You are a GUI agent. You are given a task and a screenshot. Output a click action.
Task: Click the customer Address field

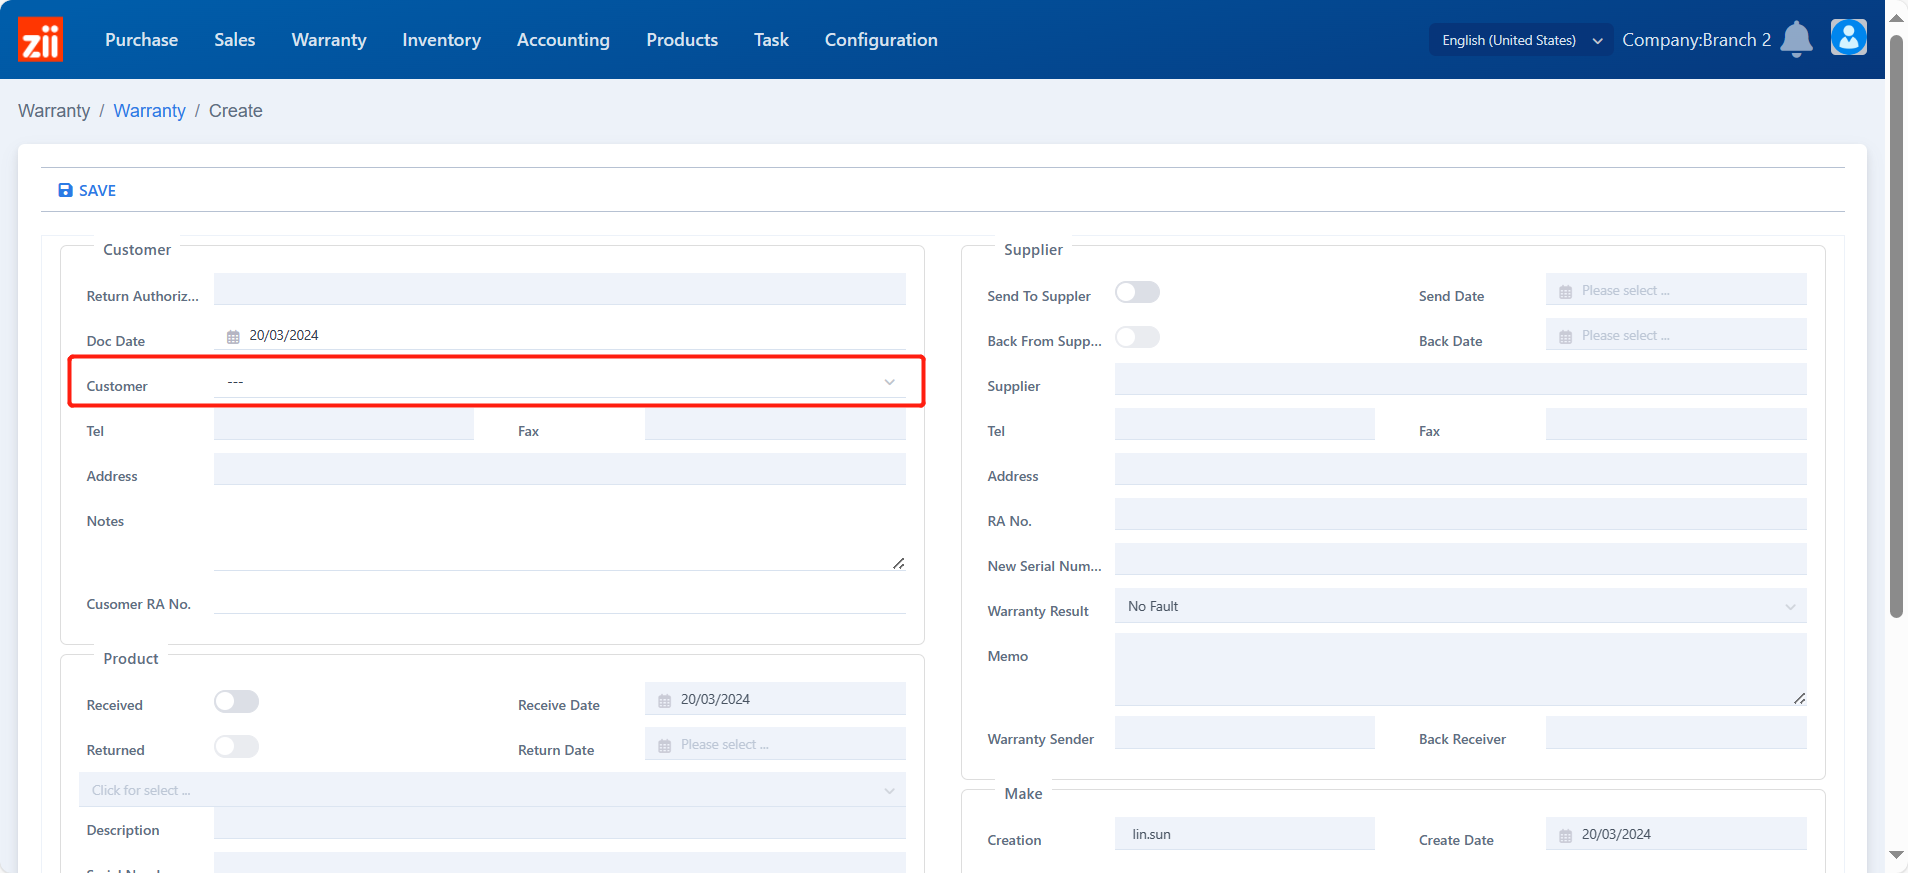[x=560, y=469]
